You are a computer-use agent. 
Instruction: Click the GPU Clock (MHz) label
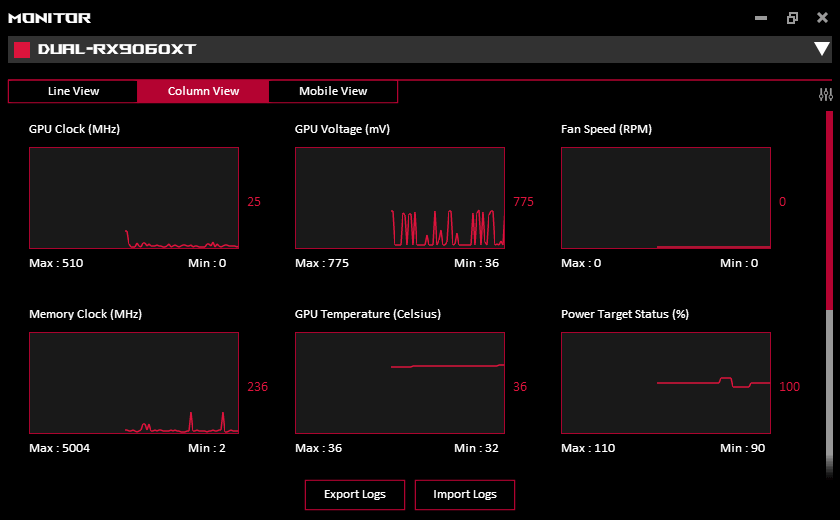pyautogui.click(x=74, y=129)
